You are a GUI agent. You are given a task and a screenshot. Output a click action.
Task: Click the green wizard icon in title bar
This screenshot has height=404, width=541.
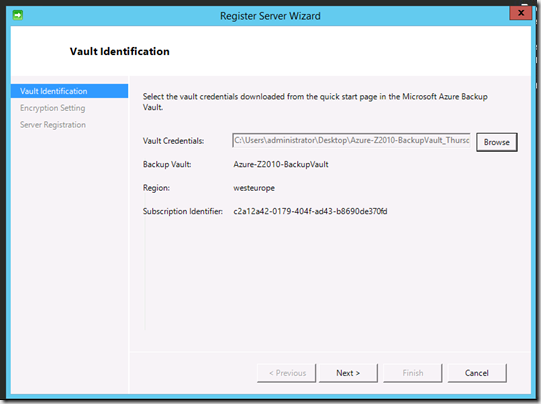click(x=18, y=15)
